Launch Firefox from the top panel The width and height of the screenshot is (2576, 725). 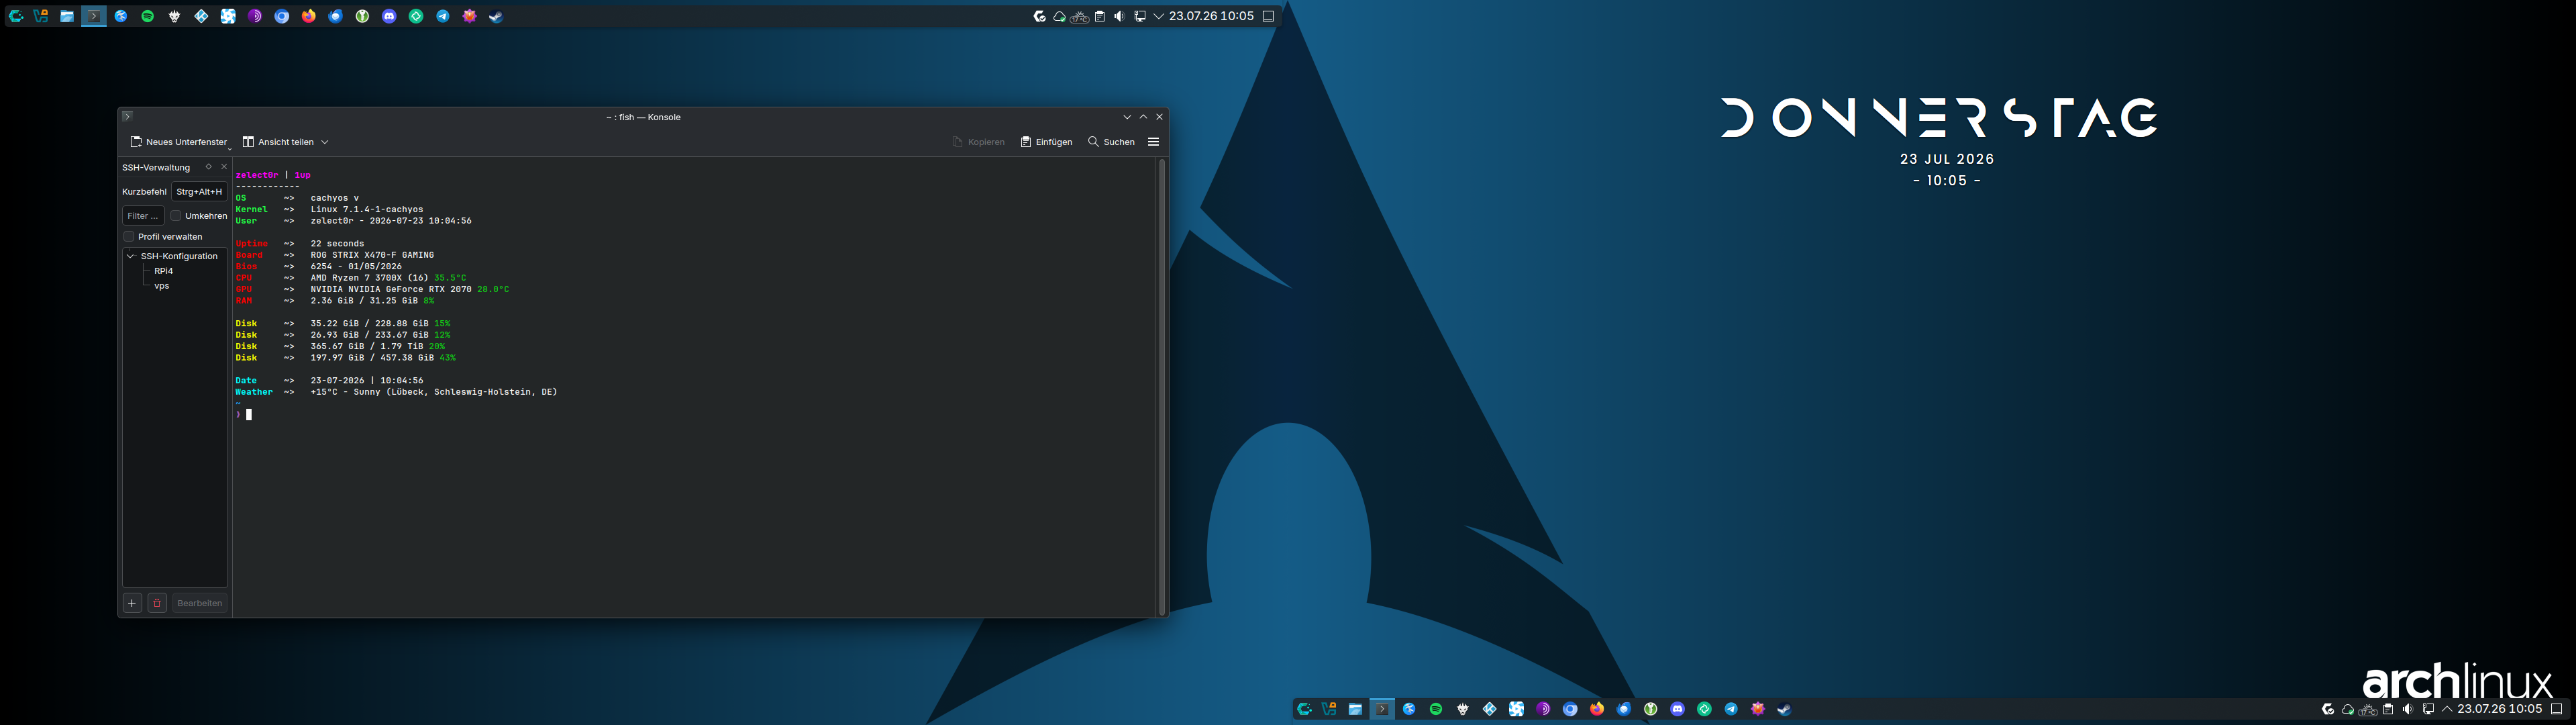coord(309,16)
